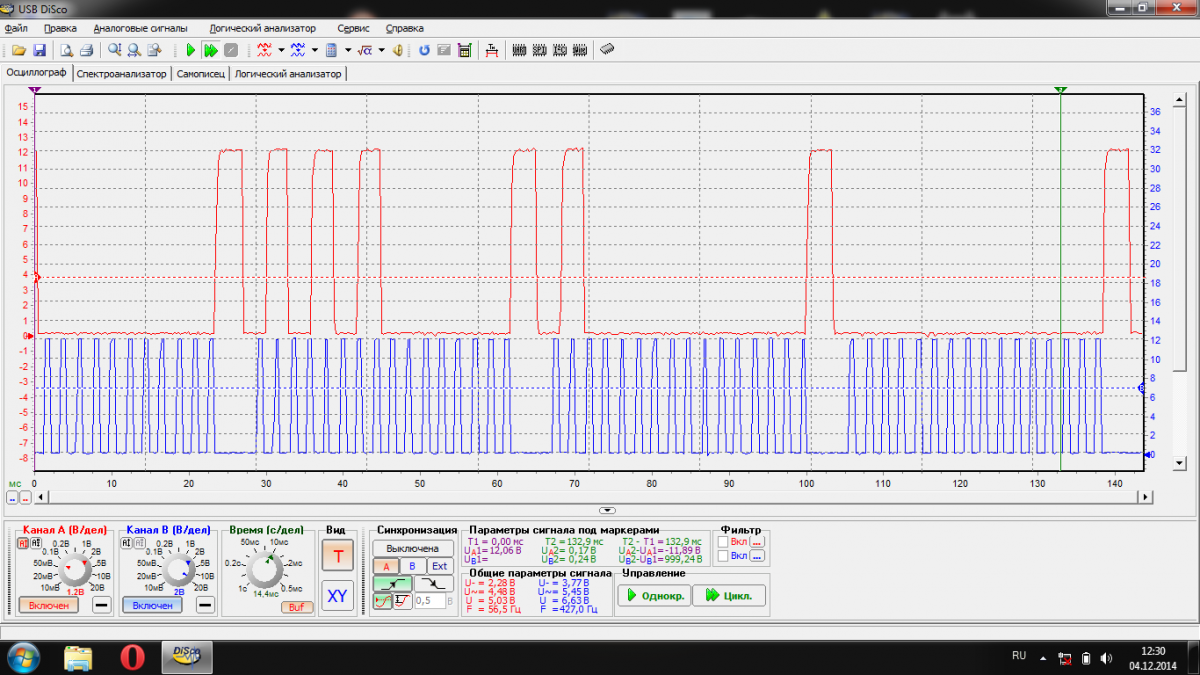
Task: Open the Аналоговые сигналы menu
Action: click(140, 28)
